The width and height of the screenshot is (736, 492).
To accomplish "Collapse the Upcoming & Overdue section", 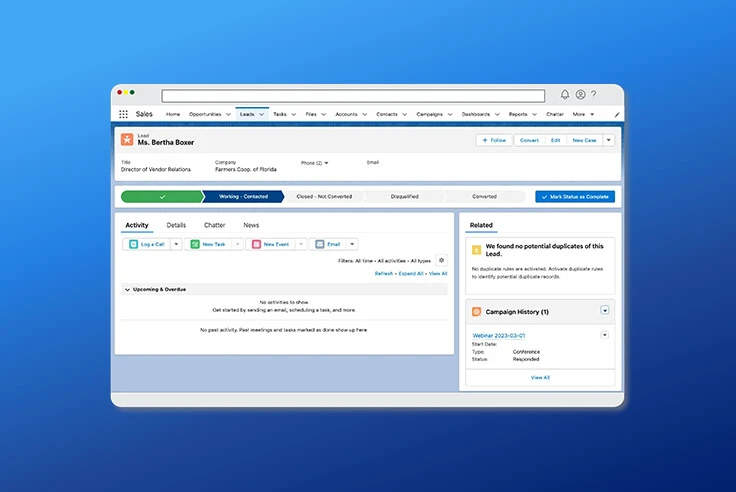I will (127, 290).
